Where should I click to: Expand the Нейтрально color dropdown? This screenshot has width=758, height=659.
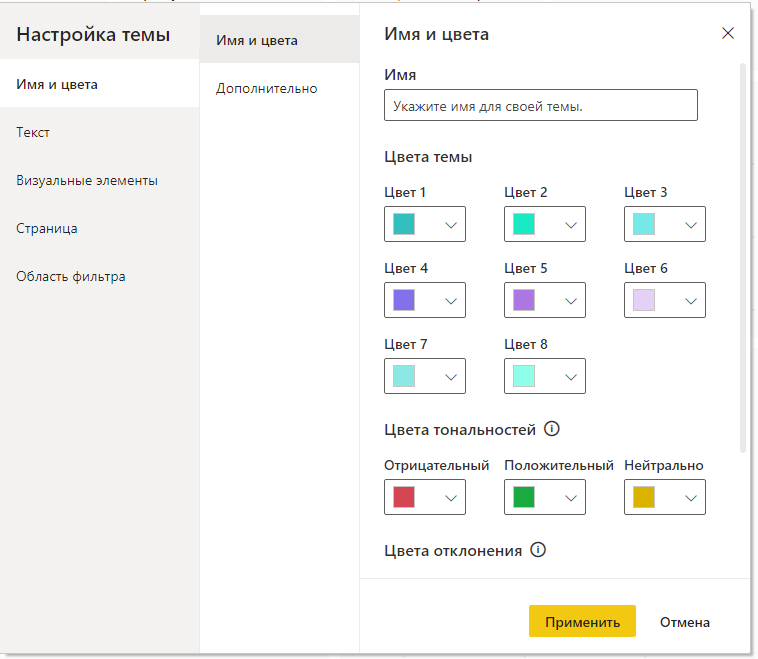[664, 497]
